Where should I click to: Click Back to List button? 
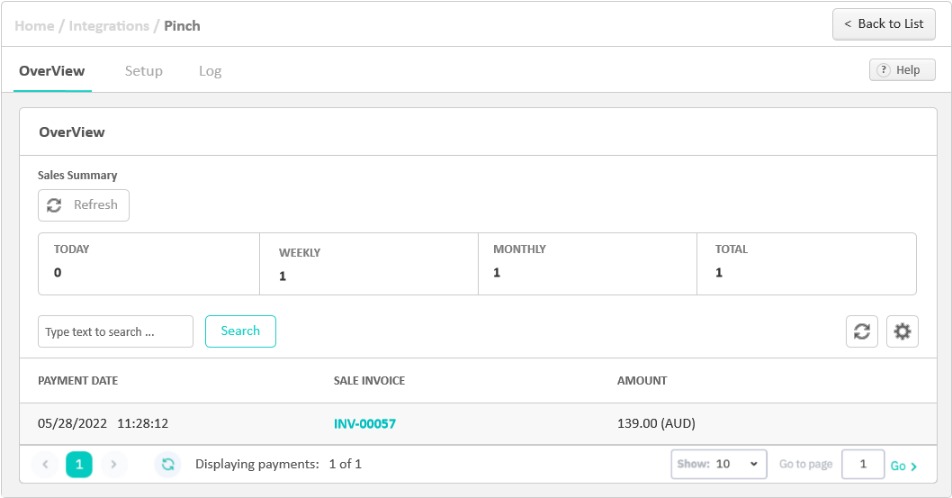point(883,24)
